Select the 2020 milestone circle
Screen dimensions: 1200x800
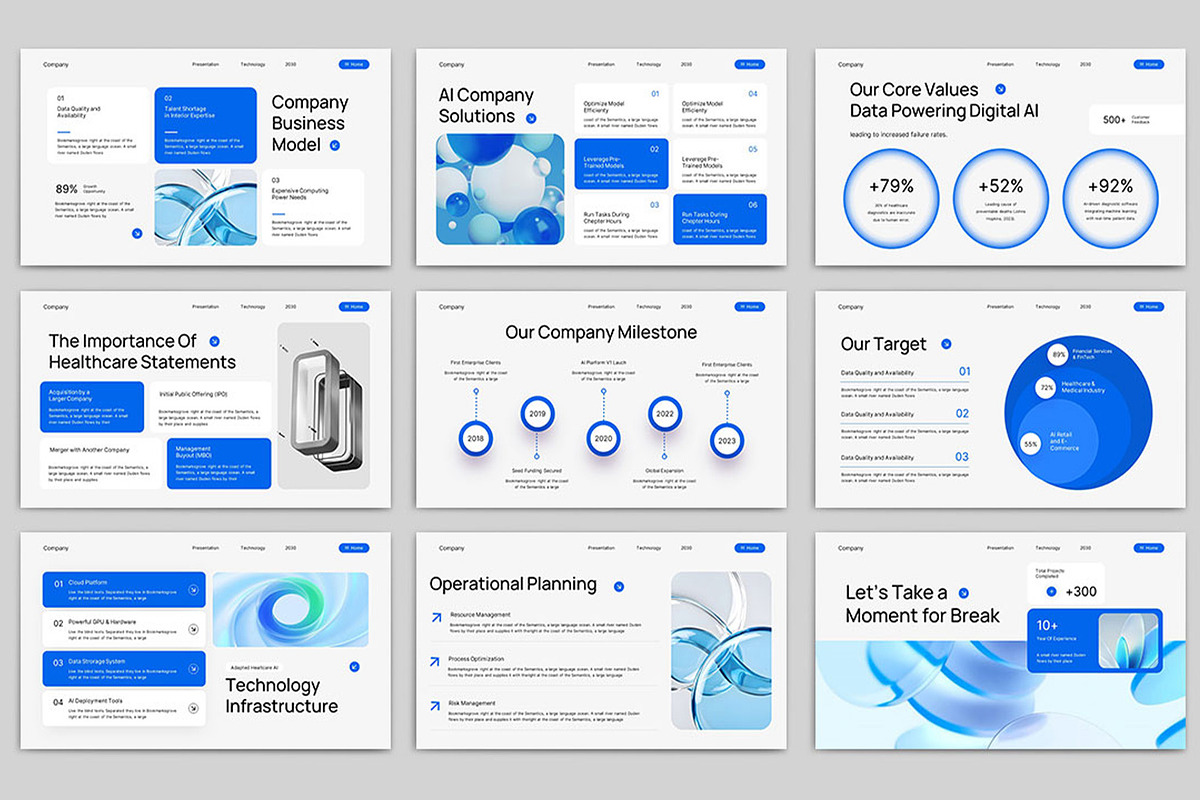tap(603, 438)
